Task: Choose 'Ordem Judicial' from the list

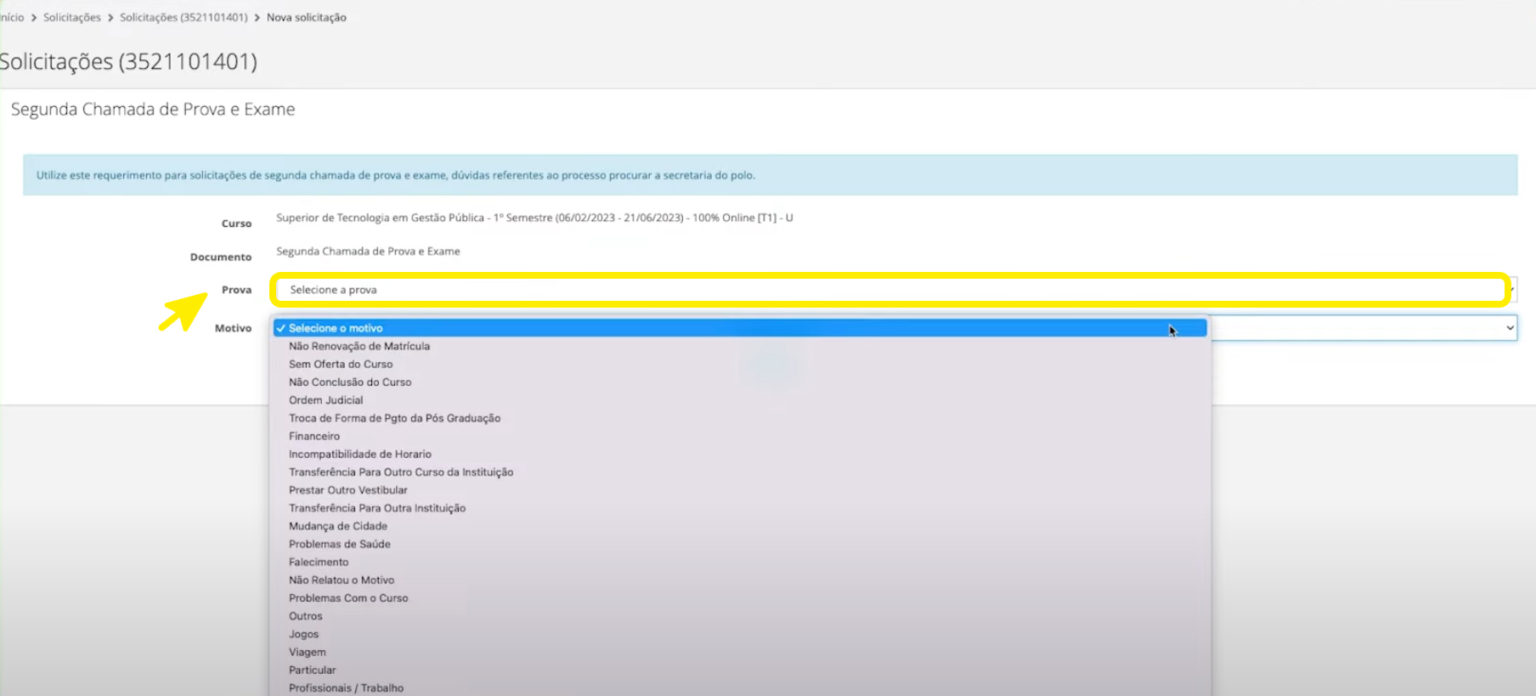Action: (x=325, y=400)
